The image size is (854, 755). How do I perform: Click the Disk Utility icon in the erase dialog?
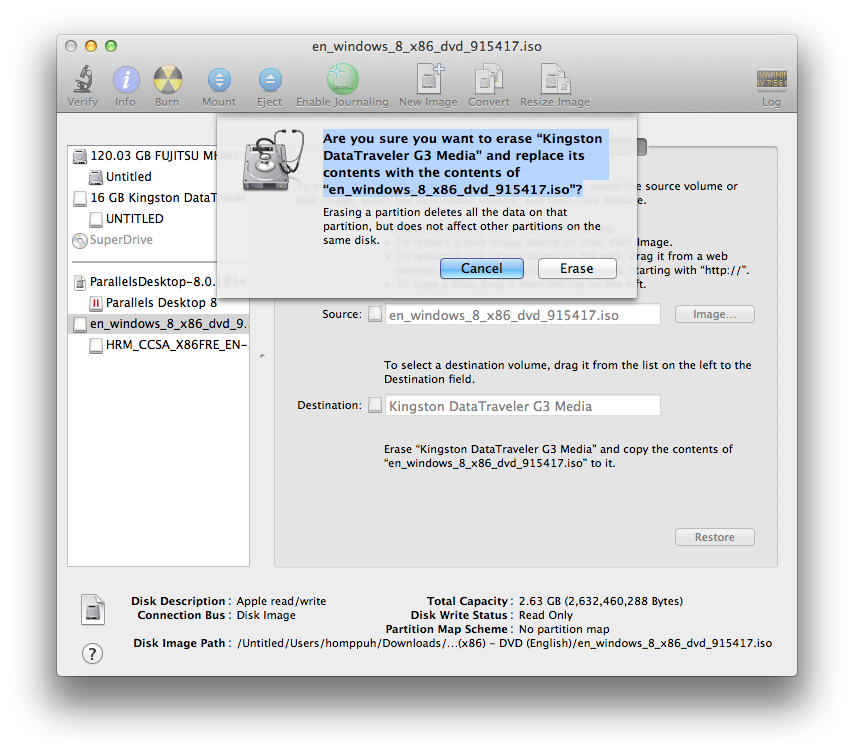272,160
